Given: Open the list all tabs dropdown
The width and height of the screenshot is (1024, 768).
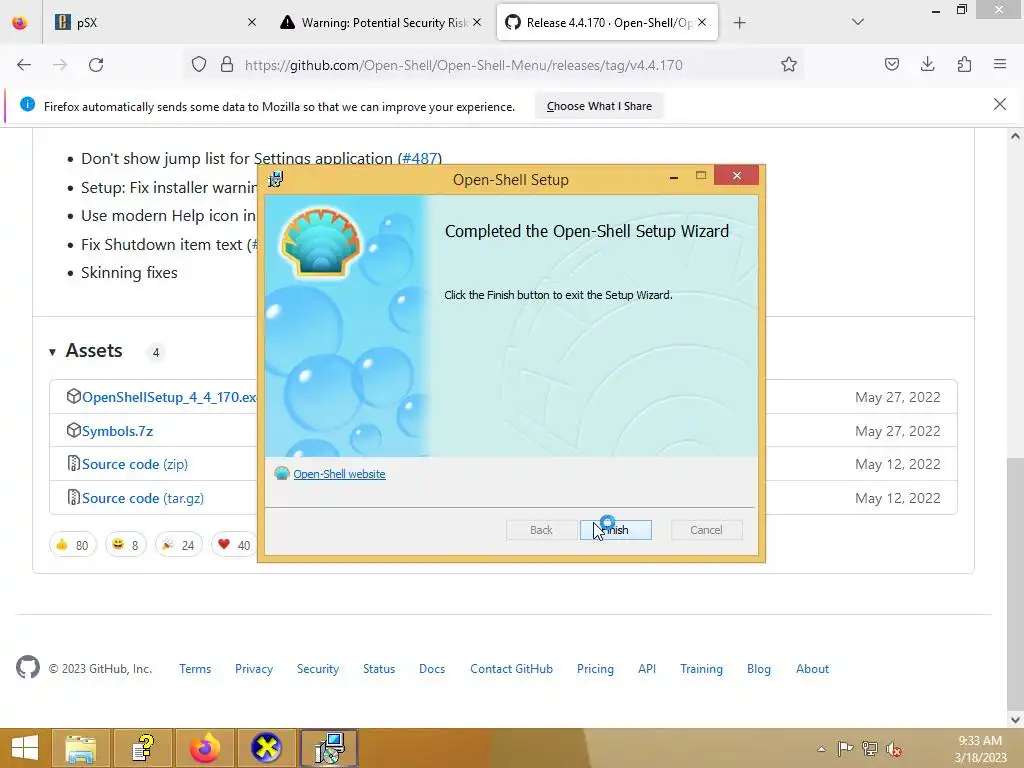Looking at the screenshot, I should 858,22.
